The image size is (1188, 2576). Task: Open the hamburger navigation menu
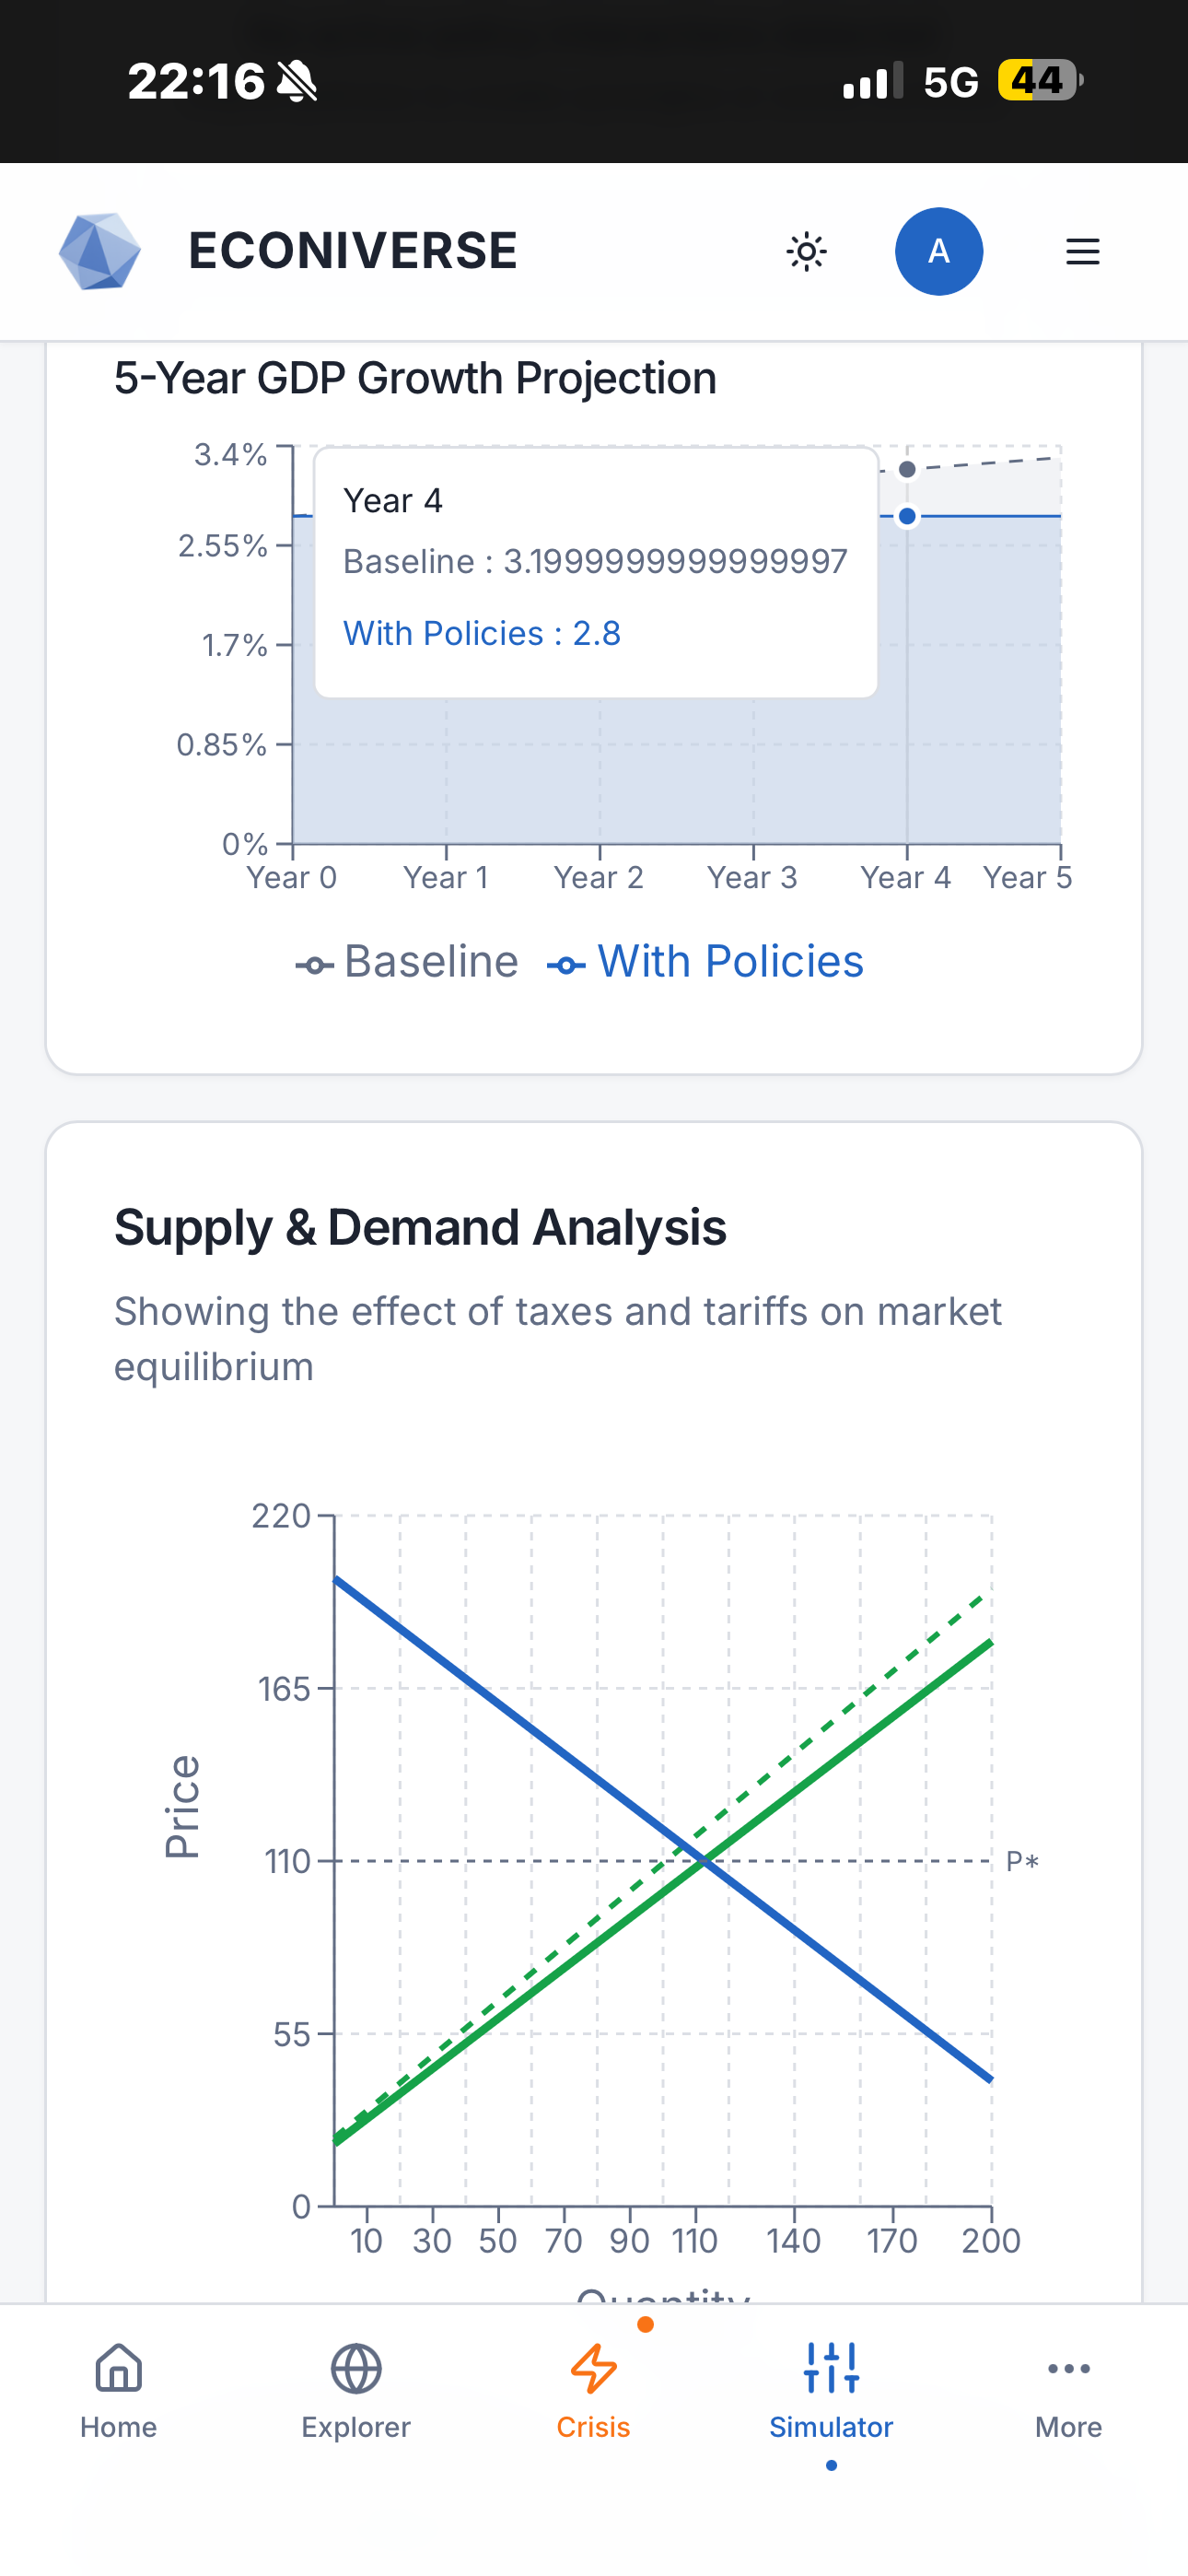tap(1081, 251)
